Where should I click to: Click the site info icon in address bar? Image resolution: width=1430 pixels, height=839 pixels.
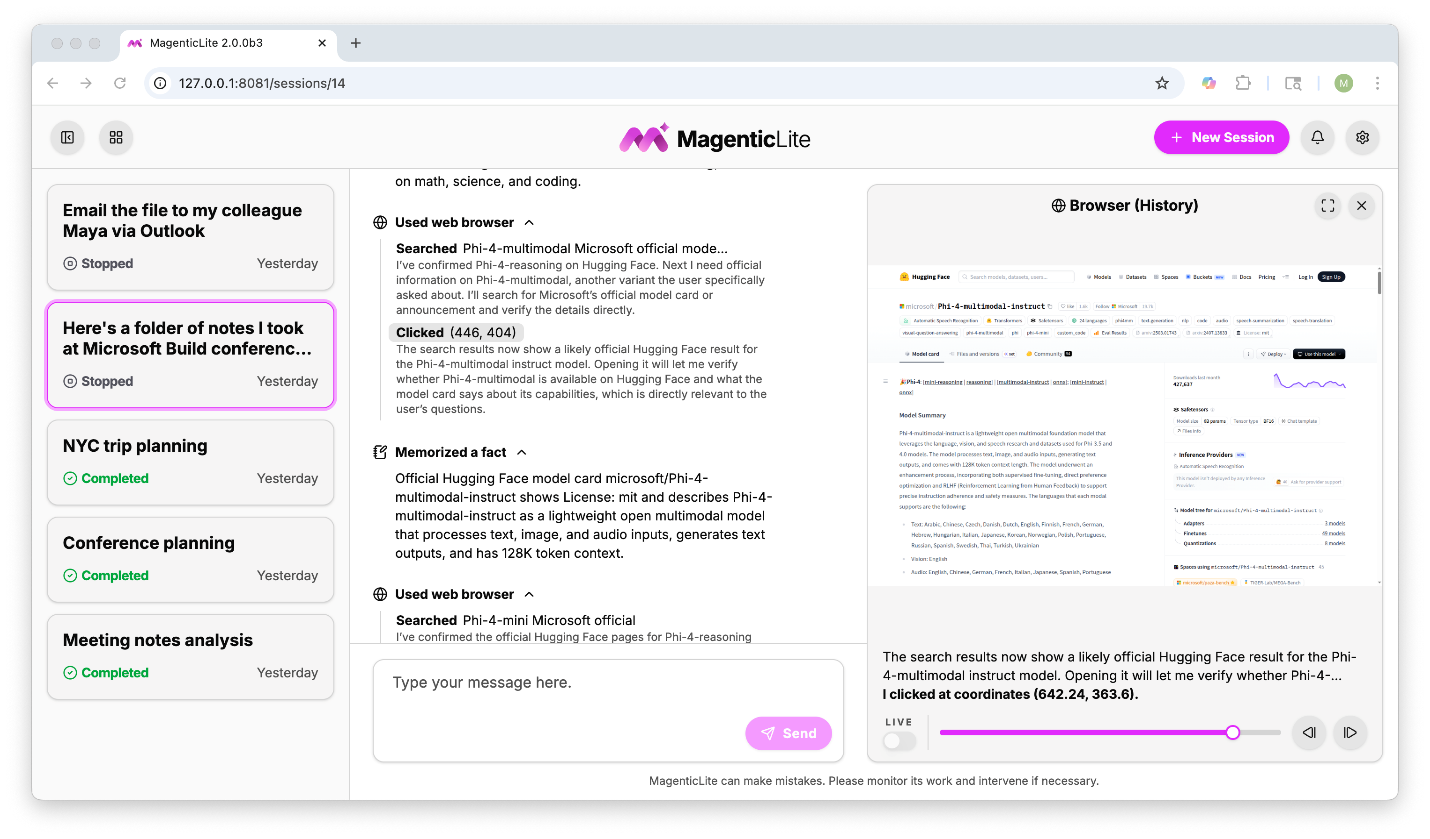161,83
